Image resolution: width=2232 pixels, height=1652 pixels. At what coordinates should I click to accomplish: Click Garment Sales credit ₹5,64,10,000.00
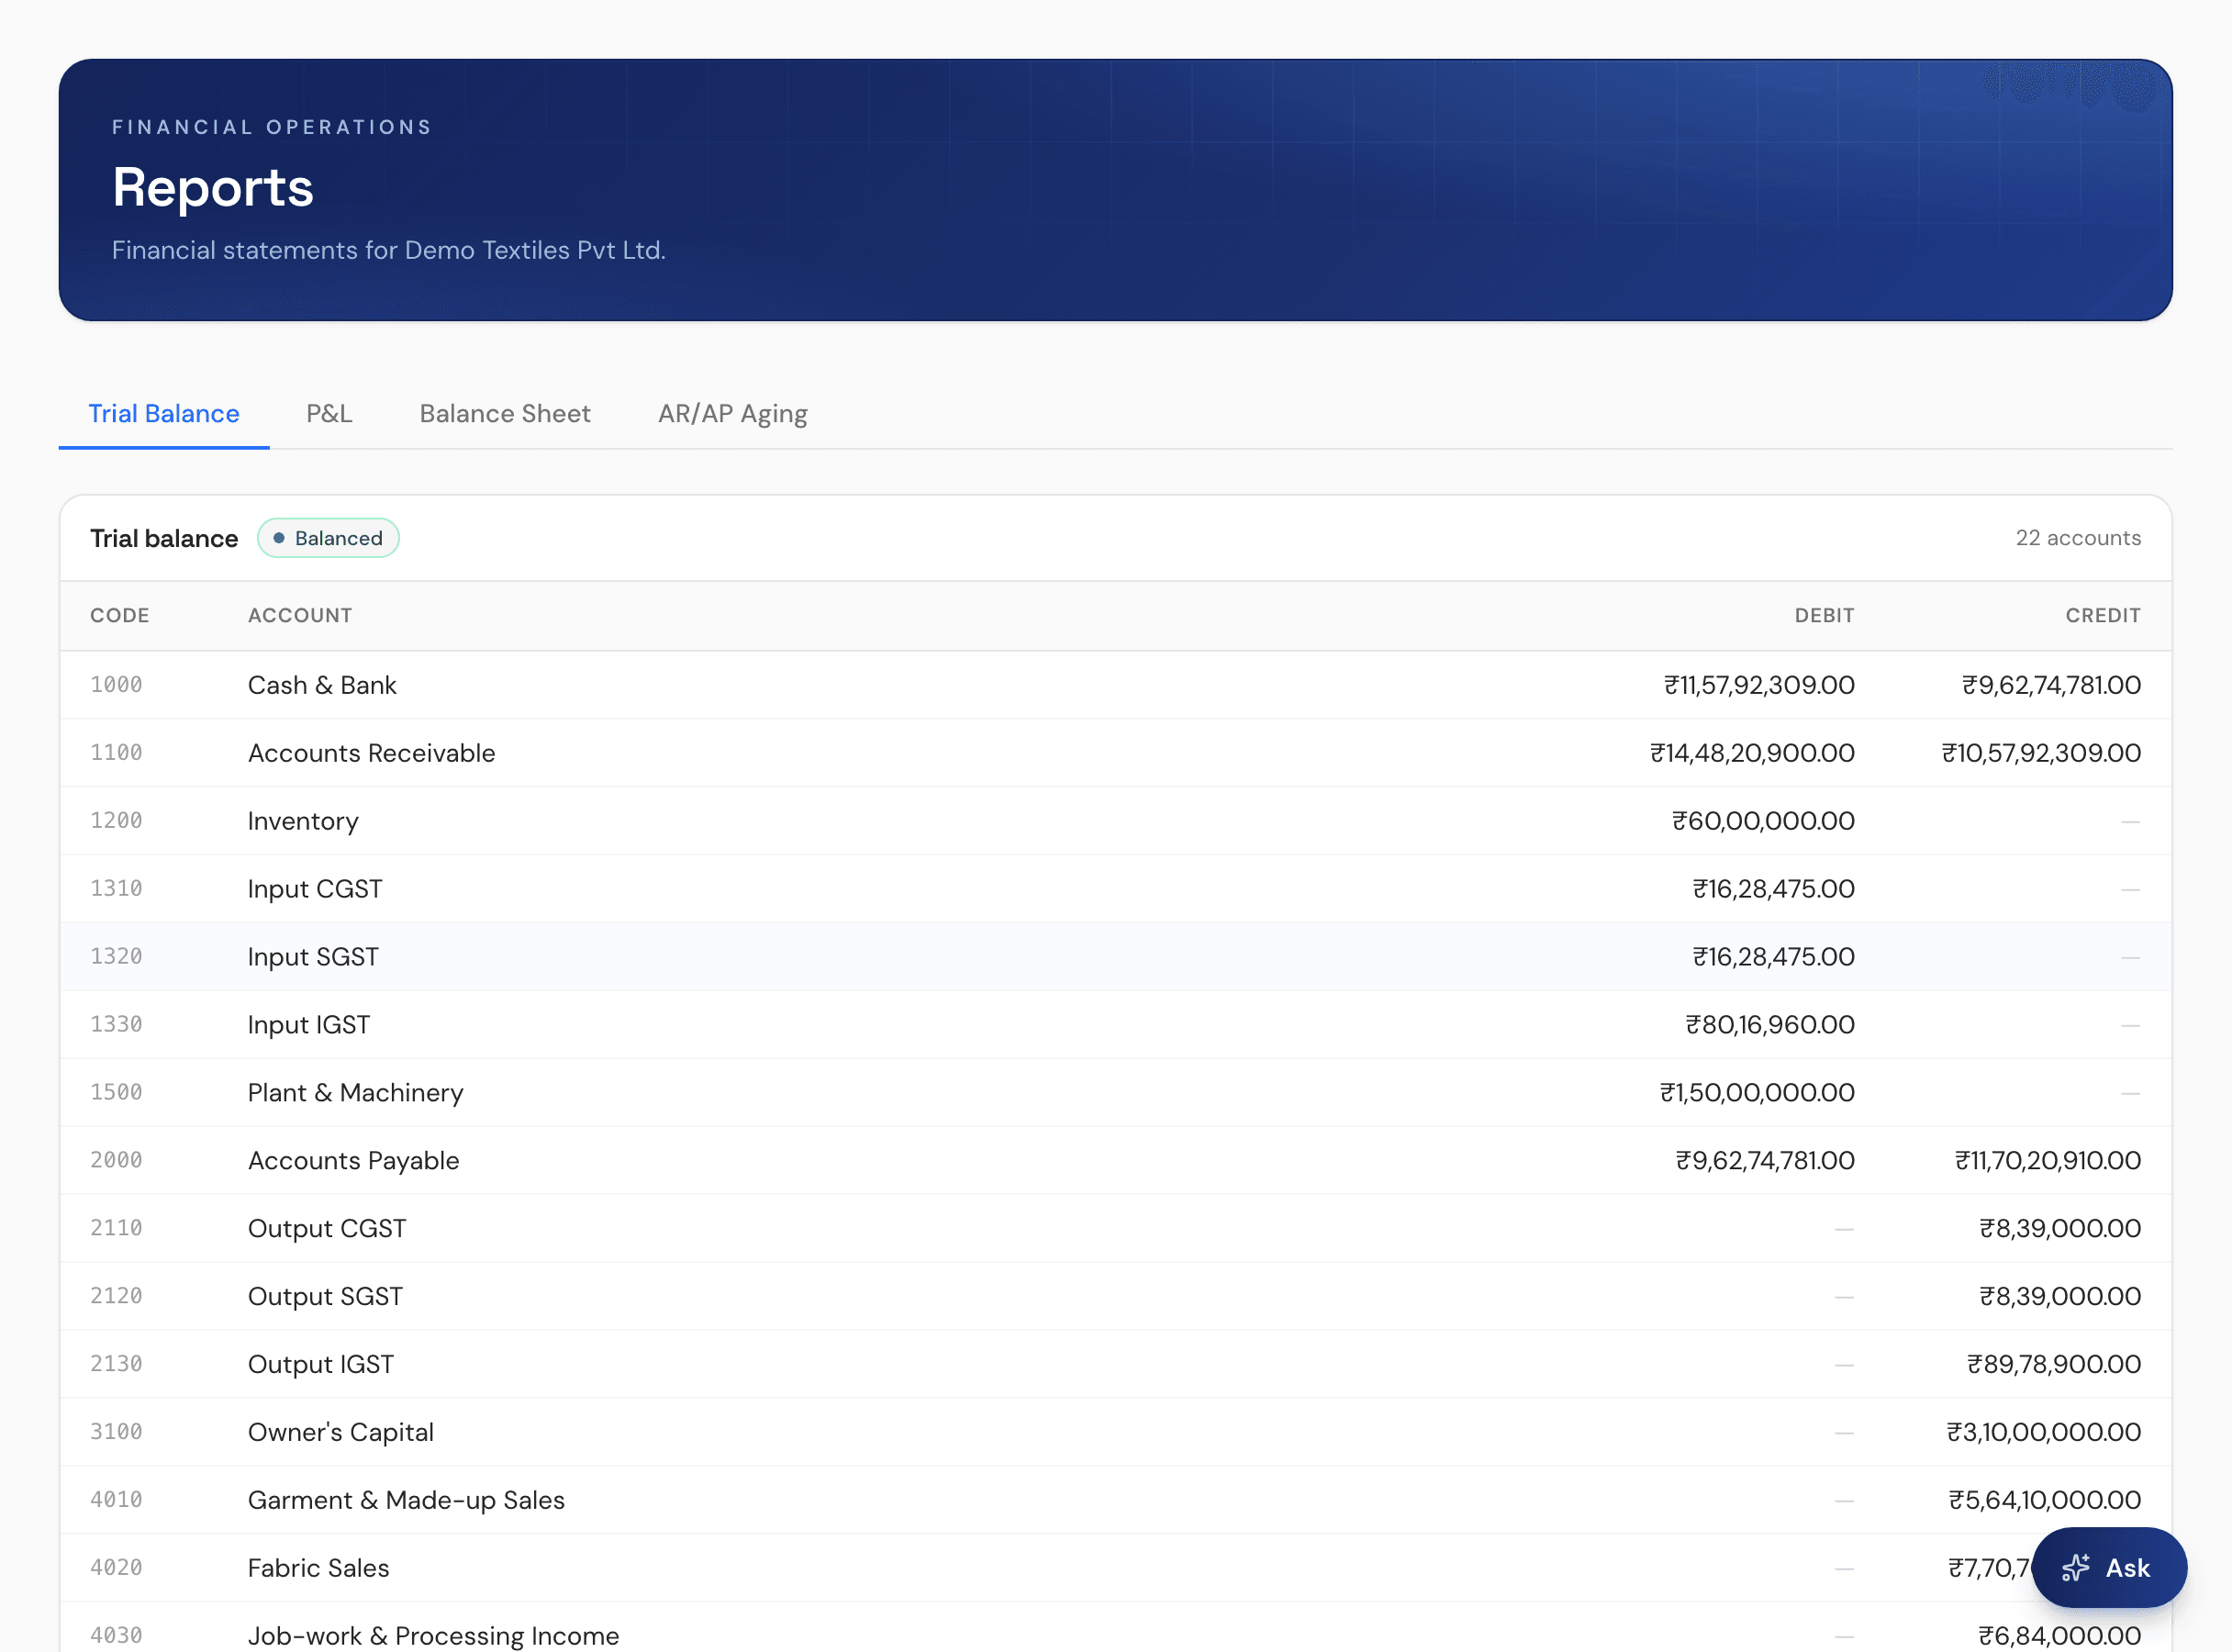[x=2045, y=1500]
